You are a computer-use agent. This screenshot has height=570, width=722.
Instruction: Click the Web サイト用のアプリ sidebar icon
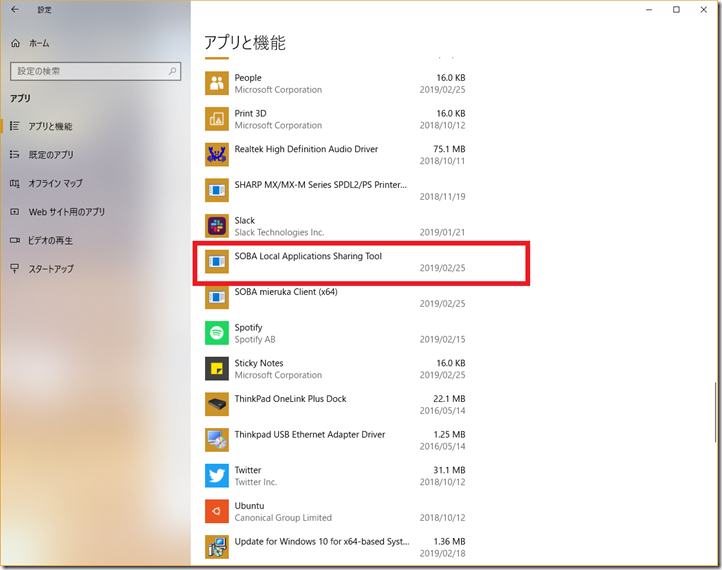[15, 212]
